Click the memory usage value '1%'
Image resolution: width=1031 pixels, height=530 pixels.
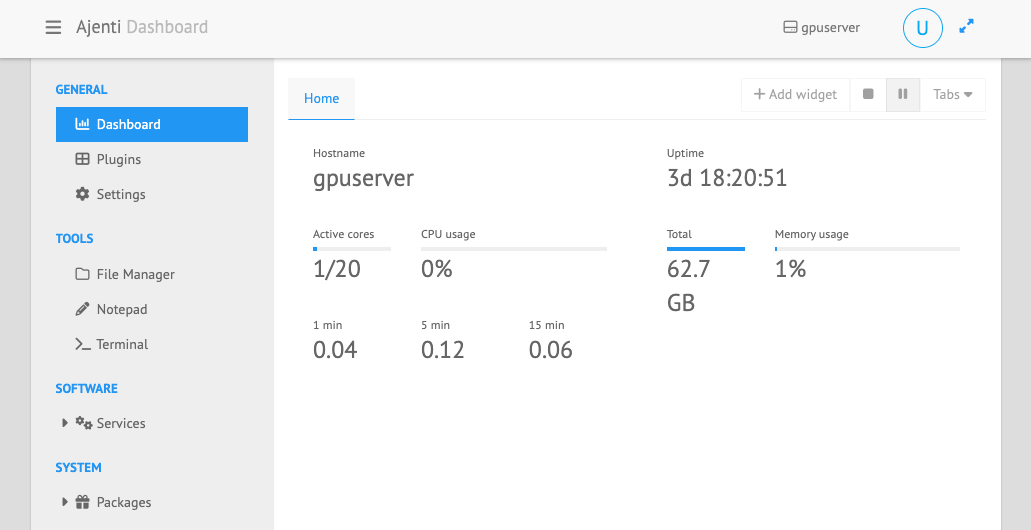point(790,269)
